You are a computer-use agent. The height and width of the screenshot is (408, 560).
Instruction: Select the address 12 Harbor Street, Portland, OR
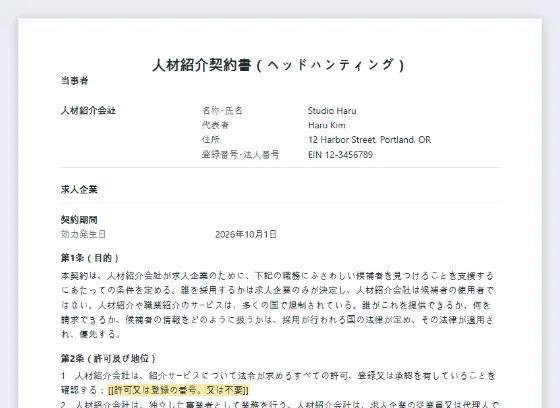click(369, 140)
